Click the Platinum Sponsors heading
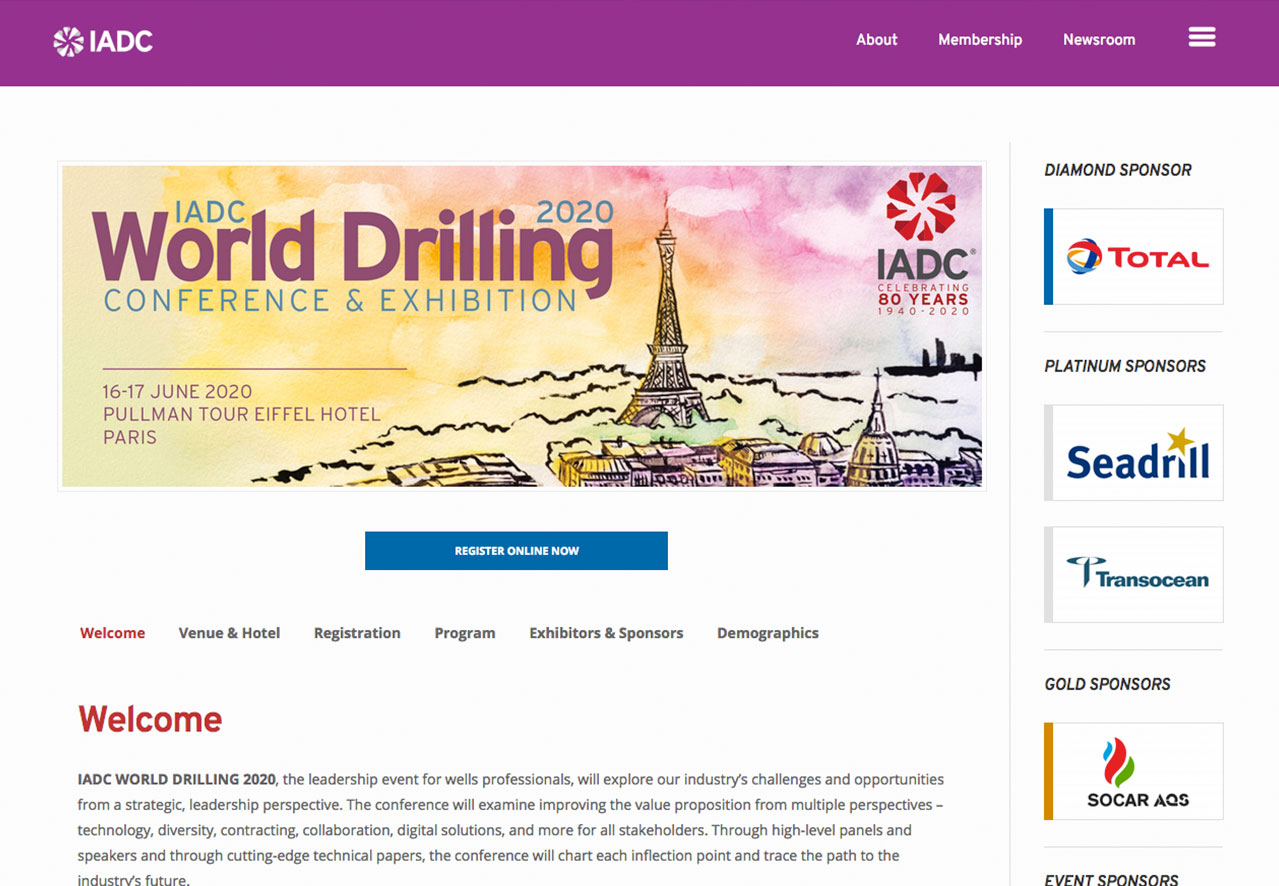Image resolution: width=1279 pixels, height=886 pixels. 1125,366
